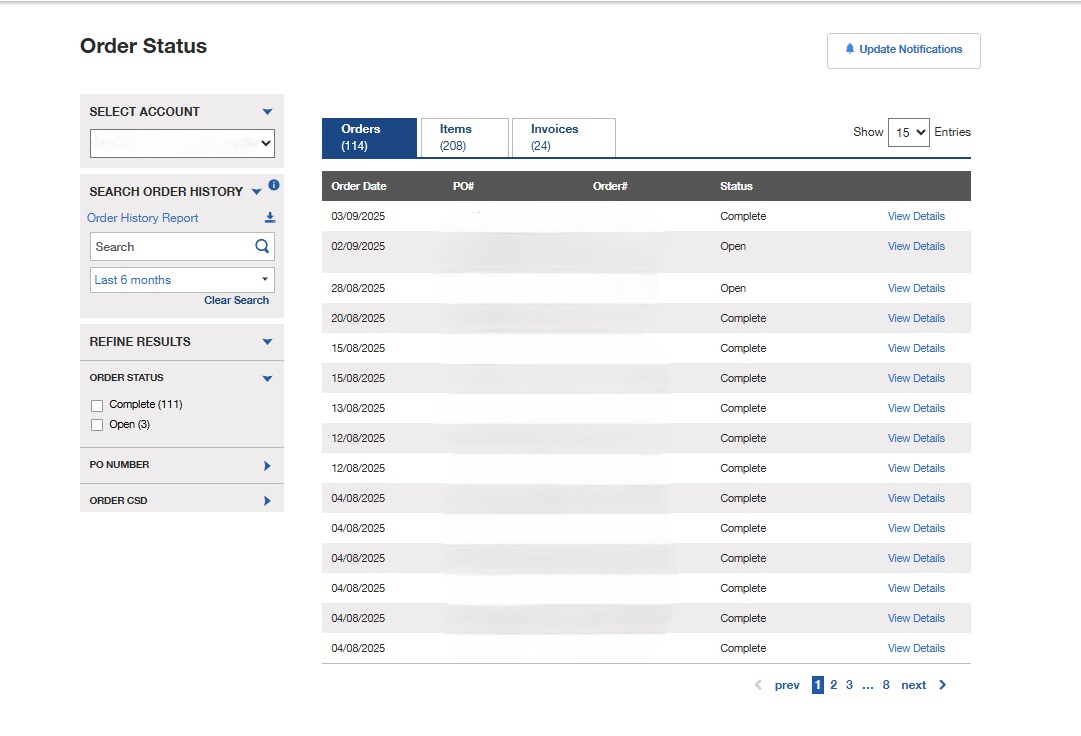Click the next-page chevron arrow in pagination
The width and height of the screenshot is (1081, 736).
point(941,684)
